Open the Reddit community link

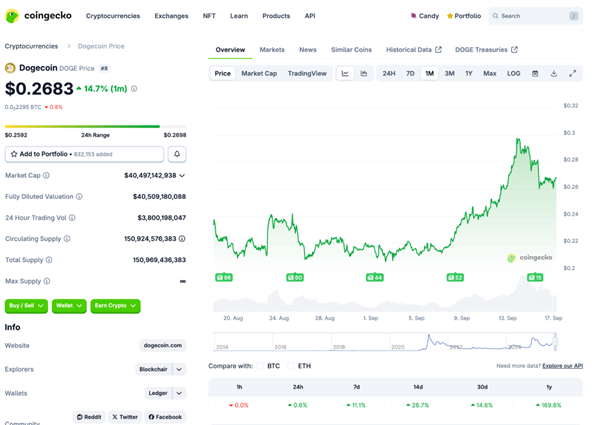tap(89, 417)
